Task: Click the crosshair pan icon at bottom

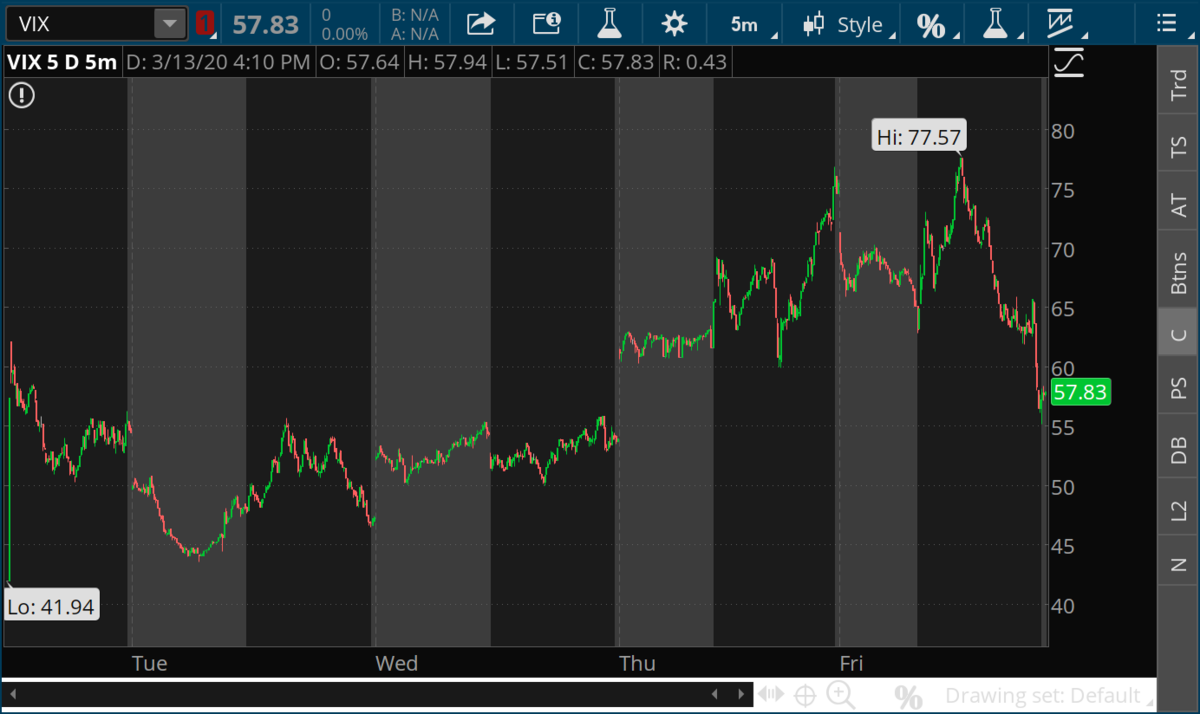Action: (x=805, y=694)
